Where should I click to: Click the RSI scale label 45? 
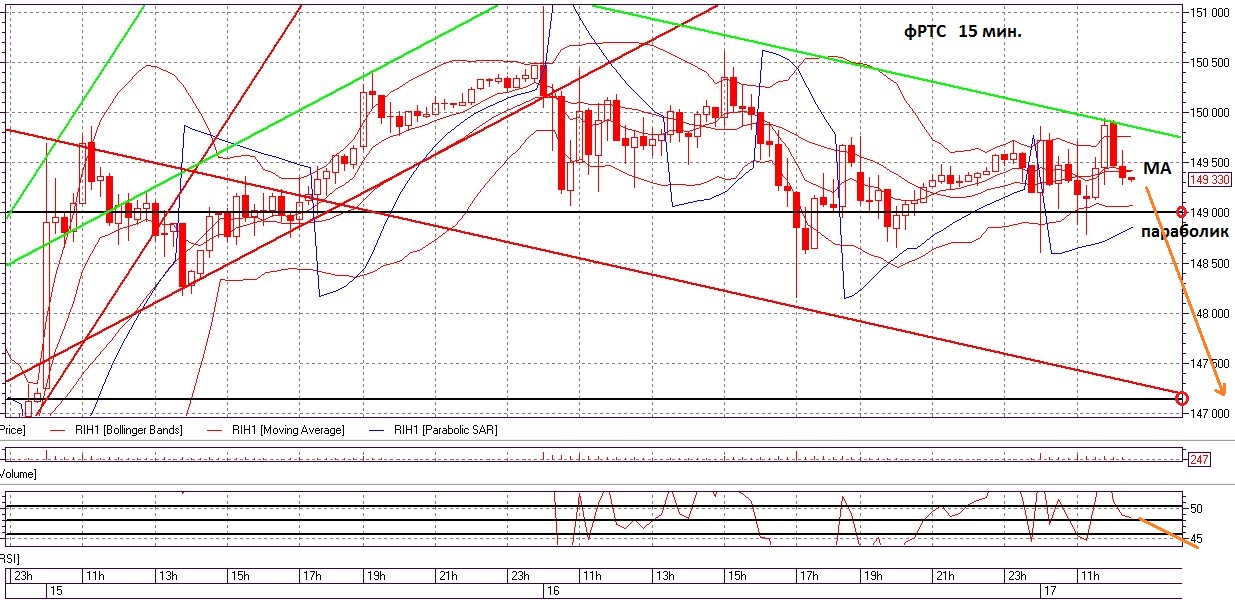tap(1195, 540)
